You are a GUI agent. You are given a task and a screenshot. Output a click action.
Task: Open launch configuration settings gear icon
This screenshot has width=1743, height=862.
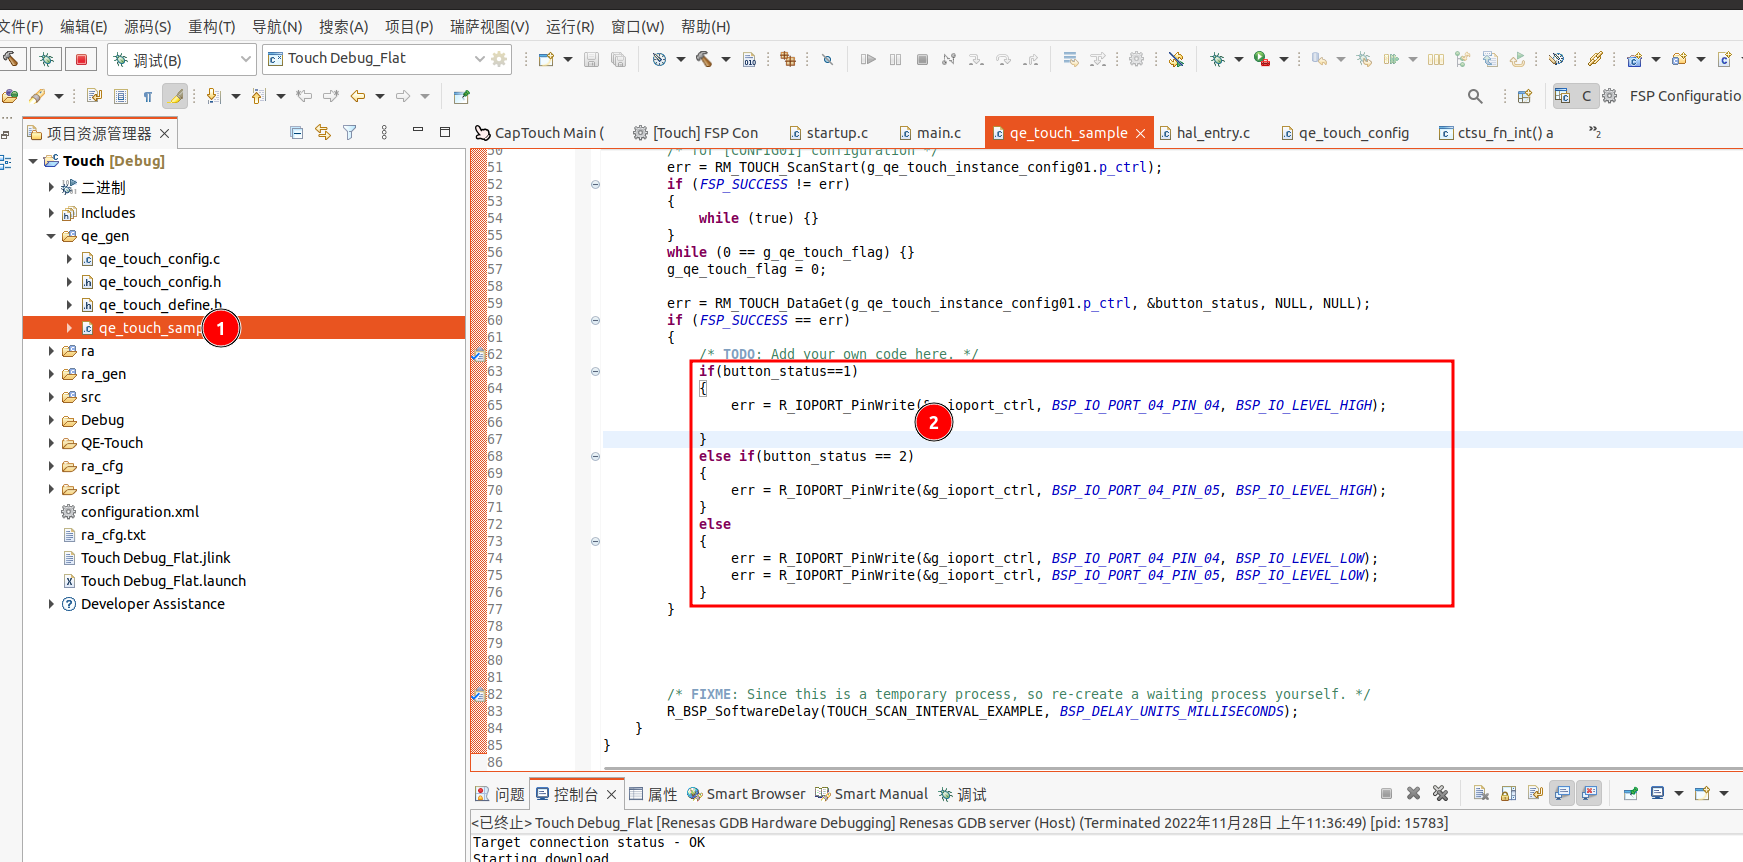499,59
